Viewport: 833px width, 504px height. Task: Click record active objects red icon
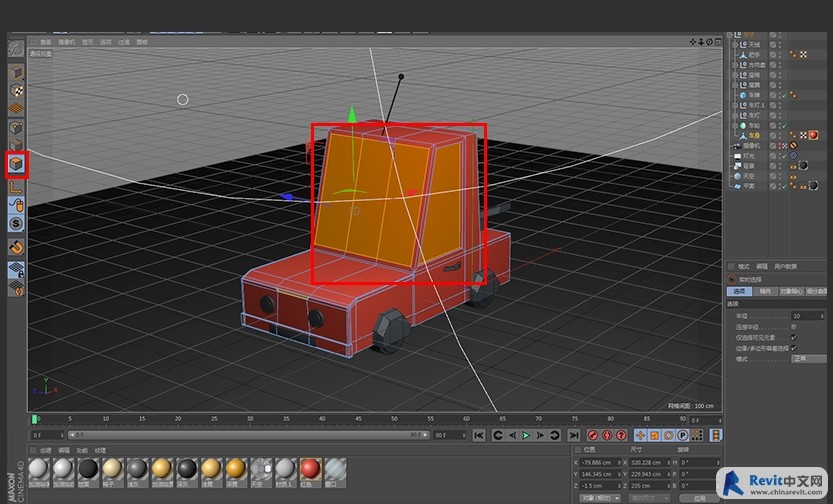pyautogui.click(x=593, y=435)
